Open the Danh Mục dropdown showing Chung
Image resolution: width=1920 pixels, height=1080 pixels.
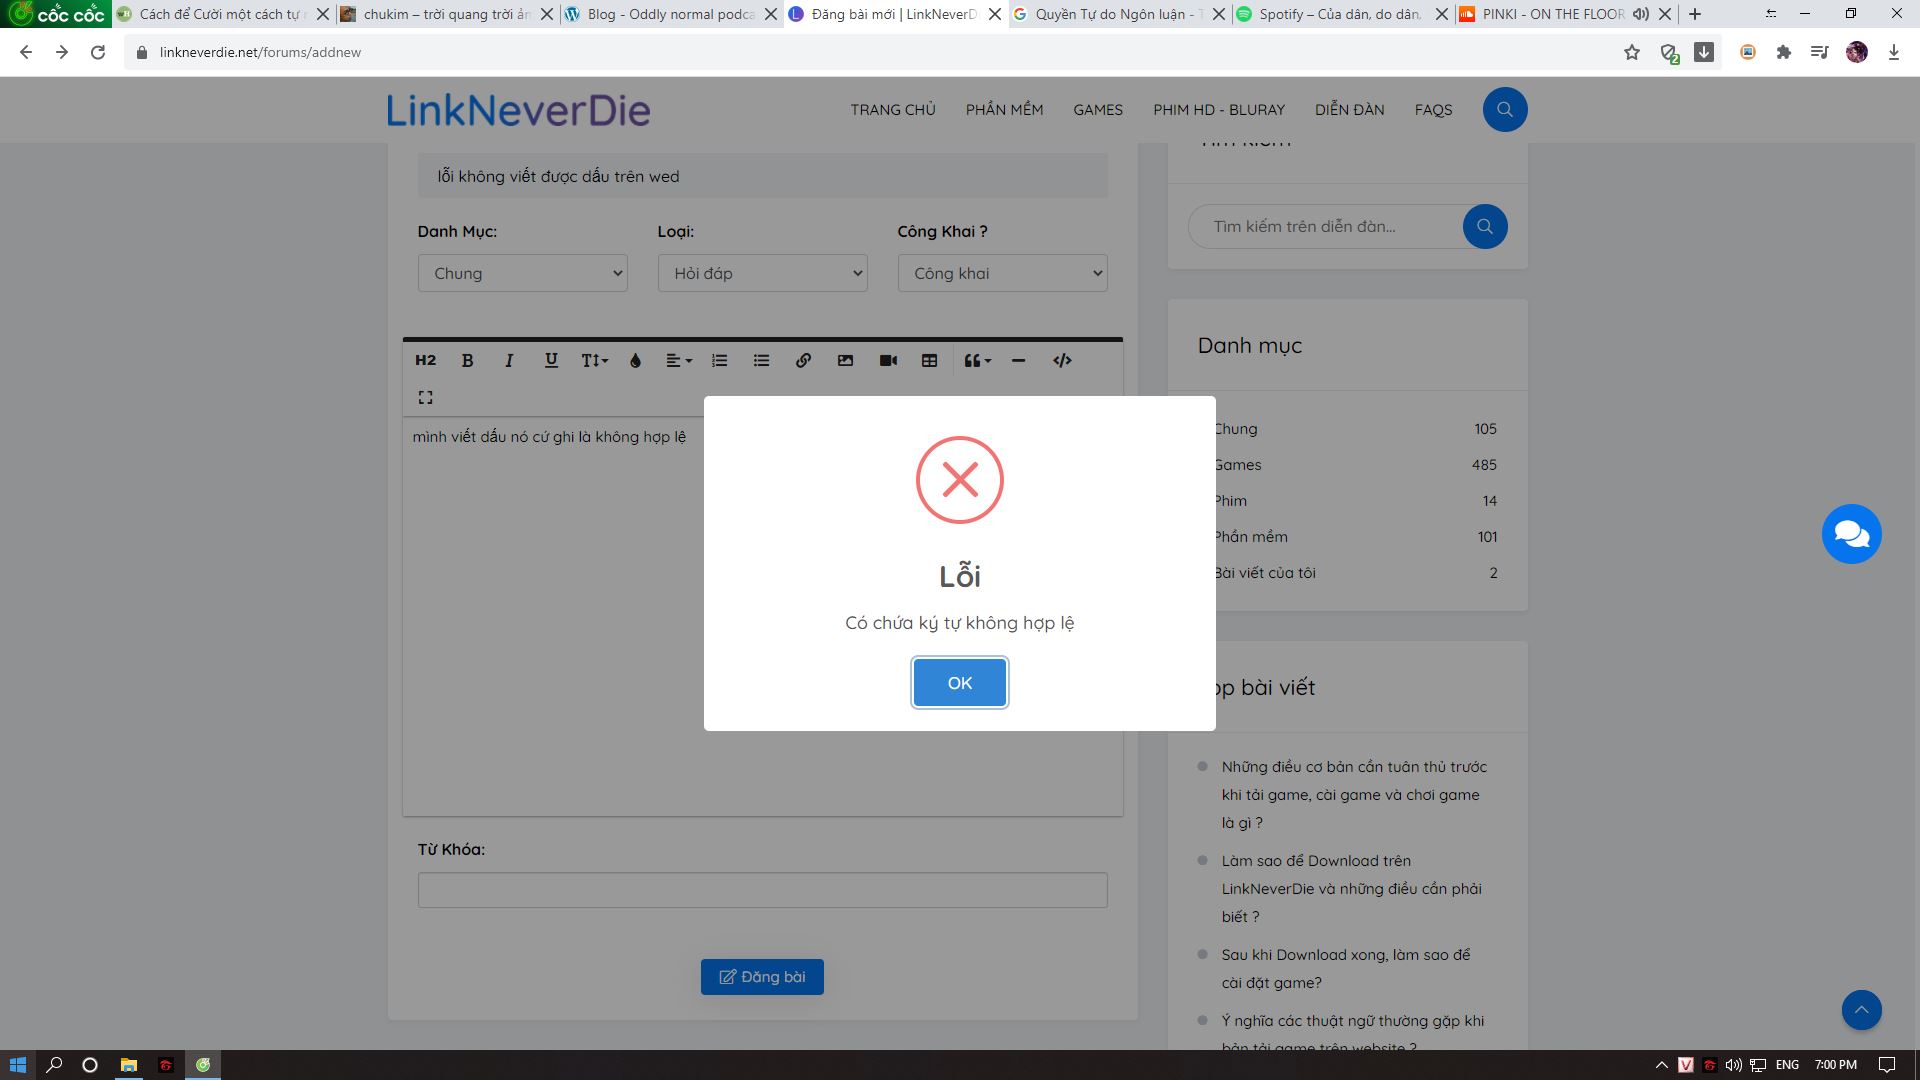point(522,273)
